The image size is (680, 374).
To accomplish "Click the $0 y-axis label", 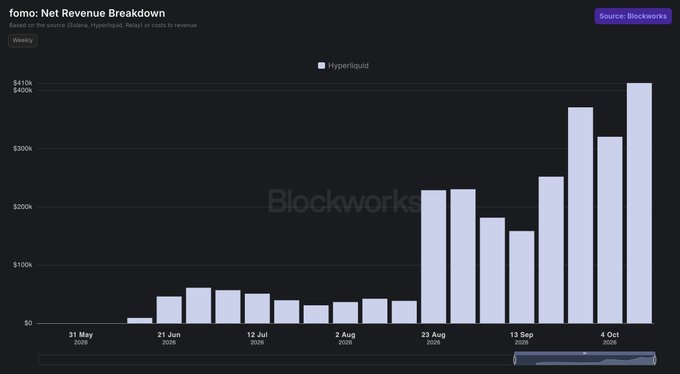I will (x=28, y=323).
